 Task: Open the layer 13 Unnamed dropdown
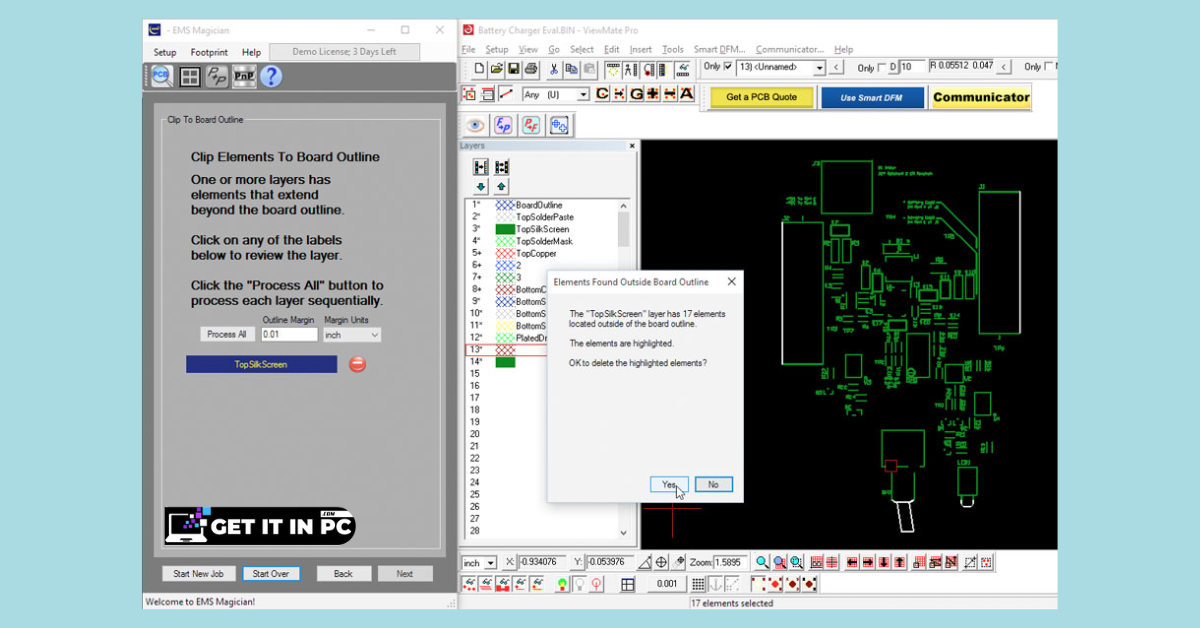tap(819, 68)
